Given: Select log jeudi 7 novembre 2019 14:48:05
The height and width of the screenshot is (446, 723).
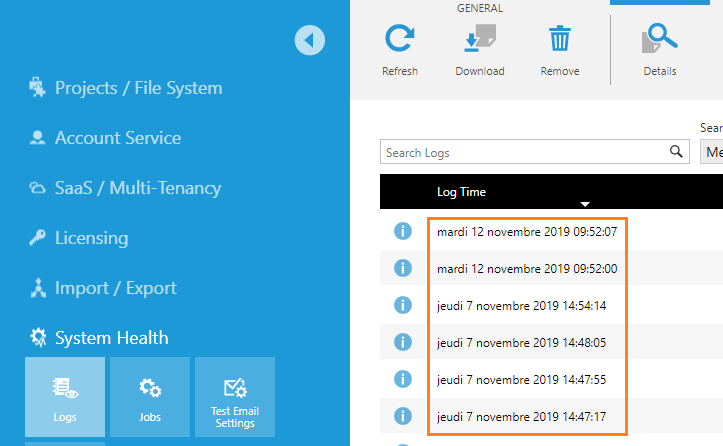Looking at the screenshot, I should 521,343.
